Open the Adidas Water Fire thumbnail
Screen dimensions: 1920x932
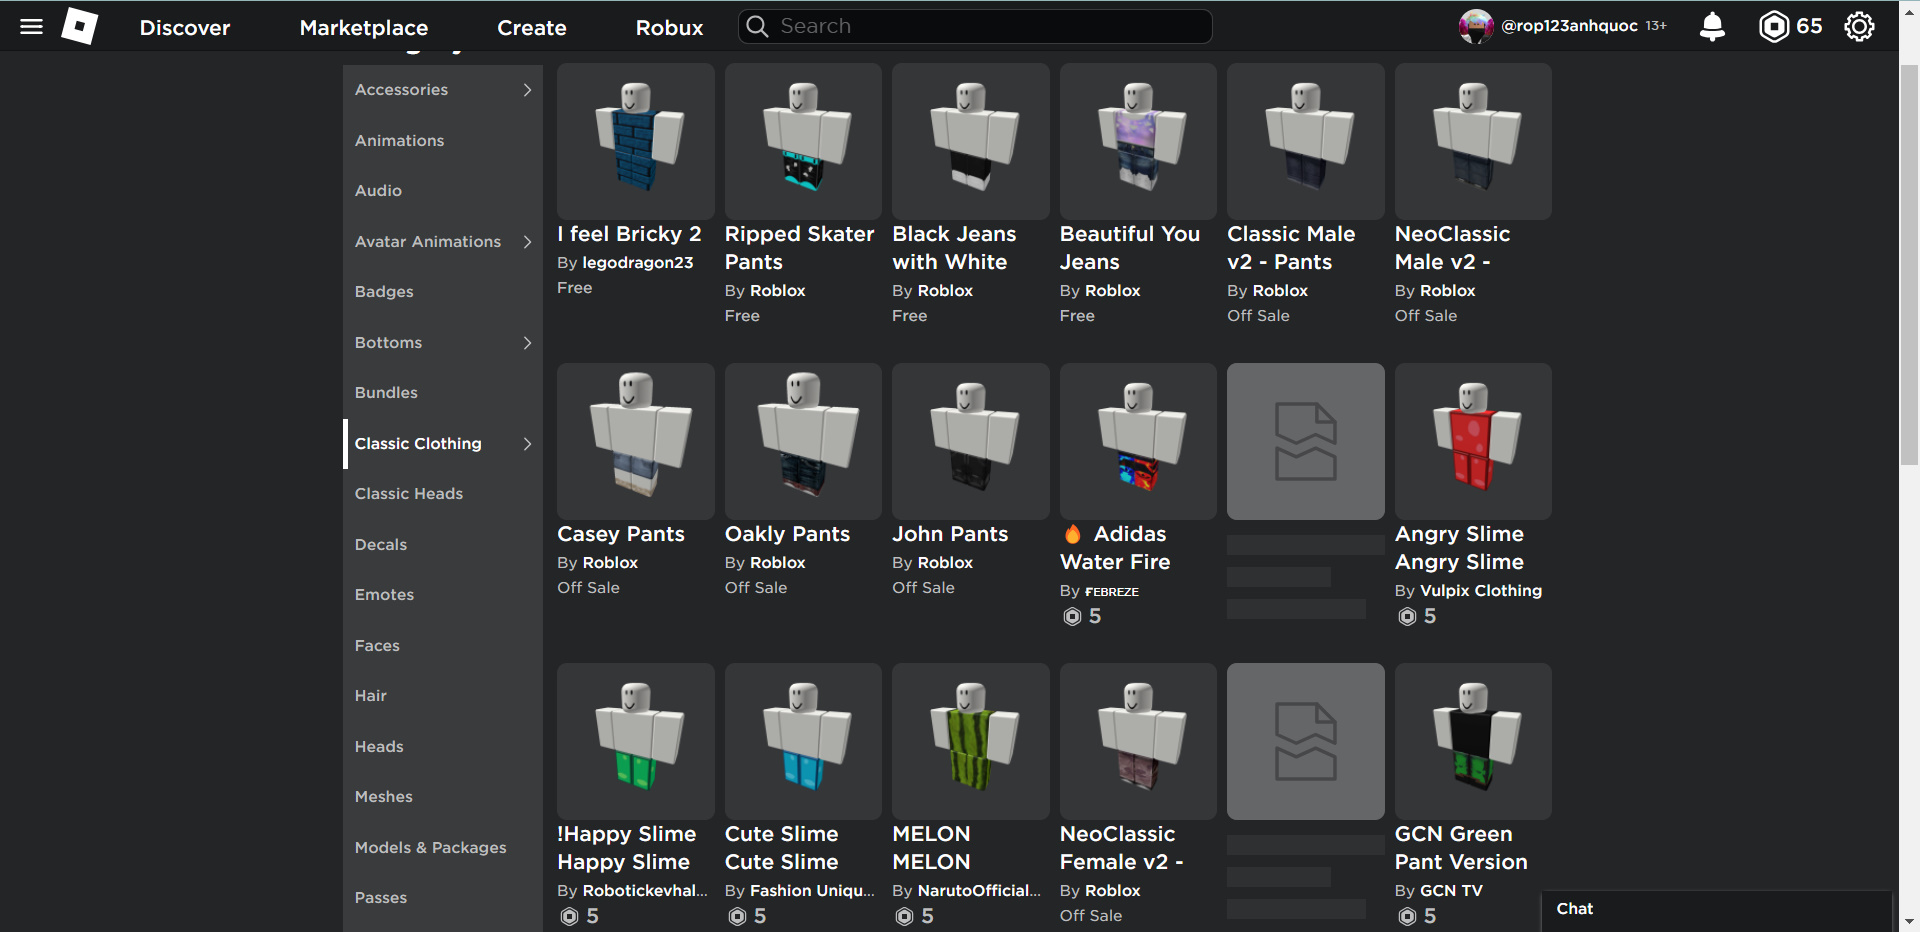point(1138,441)
